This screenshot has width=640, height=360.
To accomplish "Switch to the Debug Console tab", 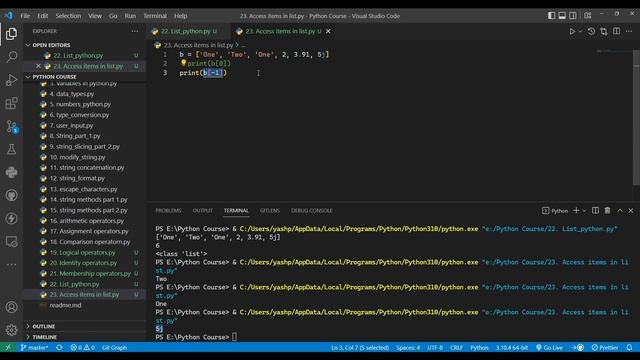I will point(311,211).
